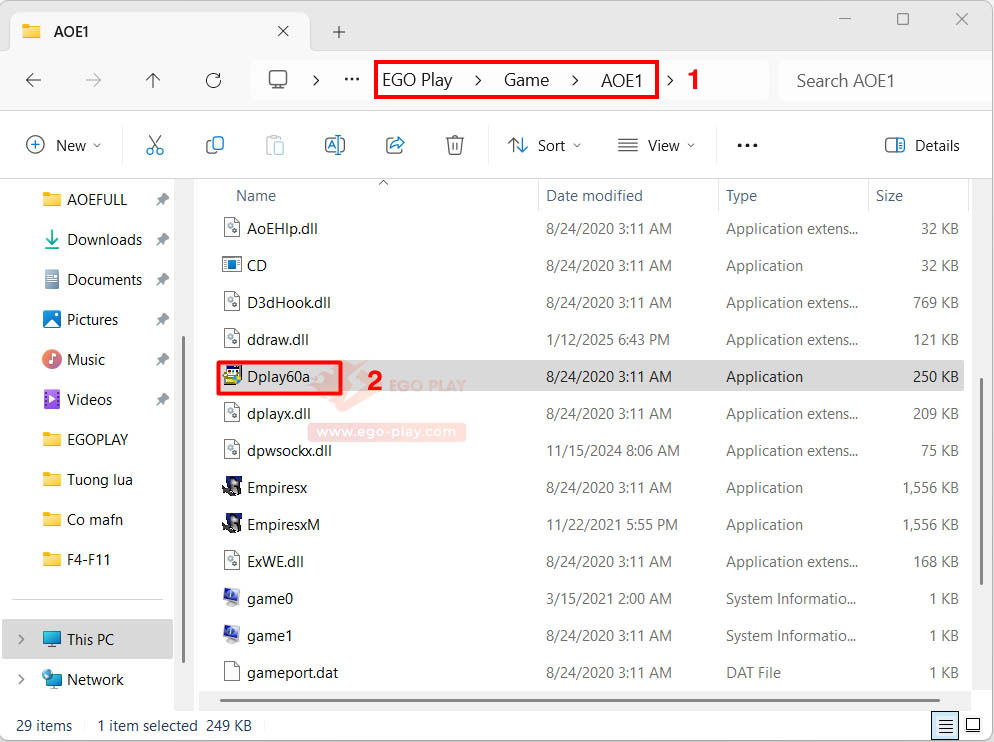
Task: Go up one folder level
Action: pyautogui.click(x=153, y=81)
